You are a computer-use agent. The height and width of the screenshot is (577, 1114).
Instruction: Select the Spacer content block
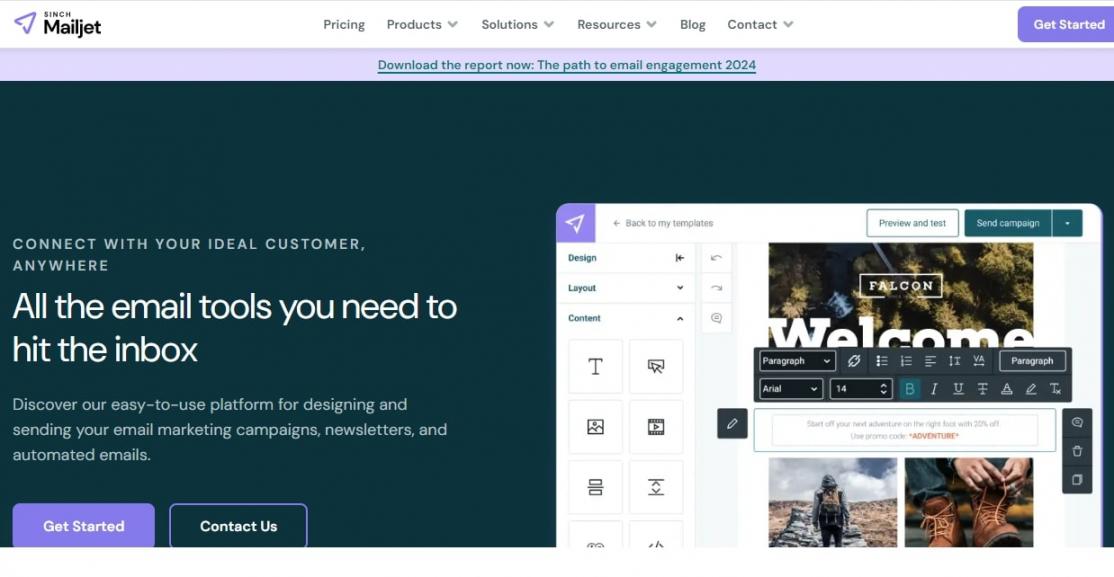point(656,487)
